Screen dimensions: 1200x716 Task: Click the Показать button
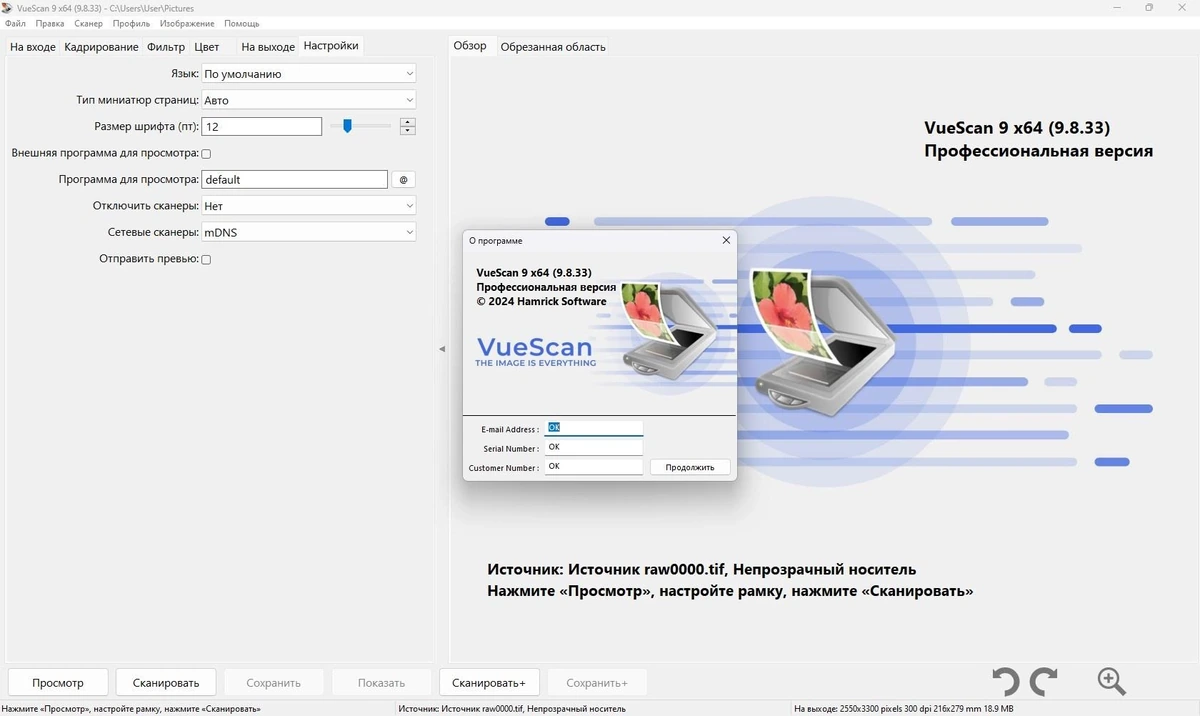click(381, 683)
